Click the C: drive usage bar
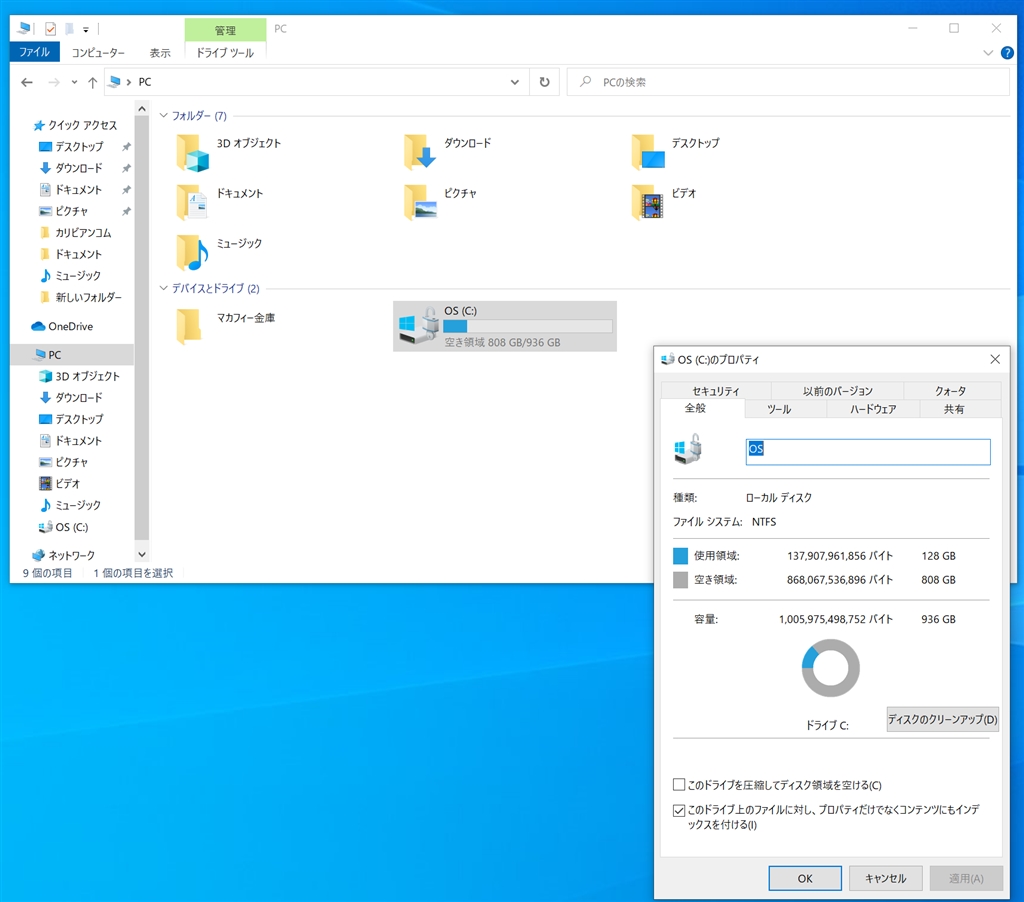The width and height of the screenshot is (1024, 902). pyautogui.click(x=528, y=327)
